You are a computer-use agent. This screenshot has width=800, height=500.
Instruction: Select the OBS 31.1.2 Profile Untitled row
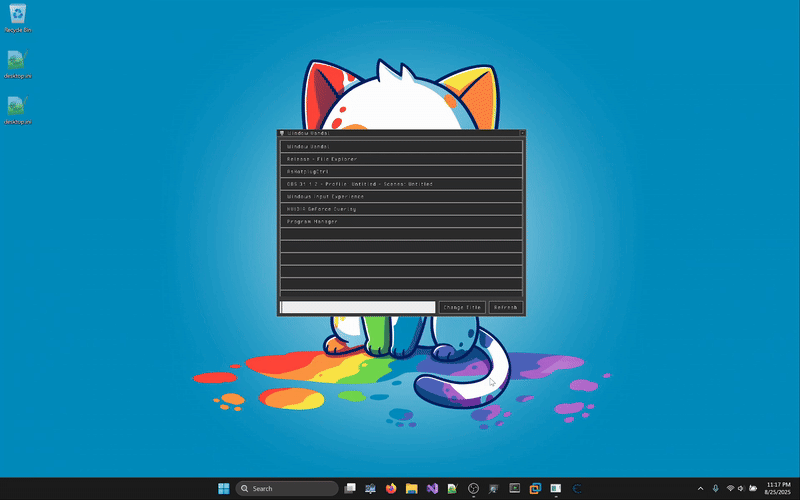pyautogui.click(x=401, y=184)
